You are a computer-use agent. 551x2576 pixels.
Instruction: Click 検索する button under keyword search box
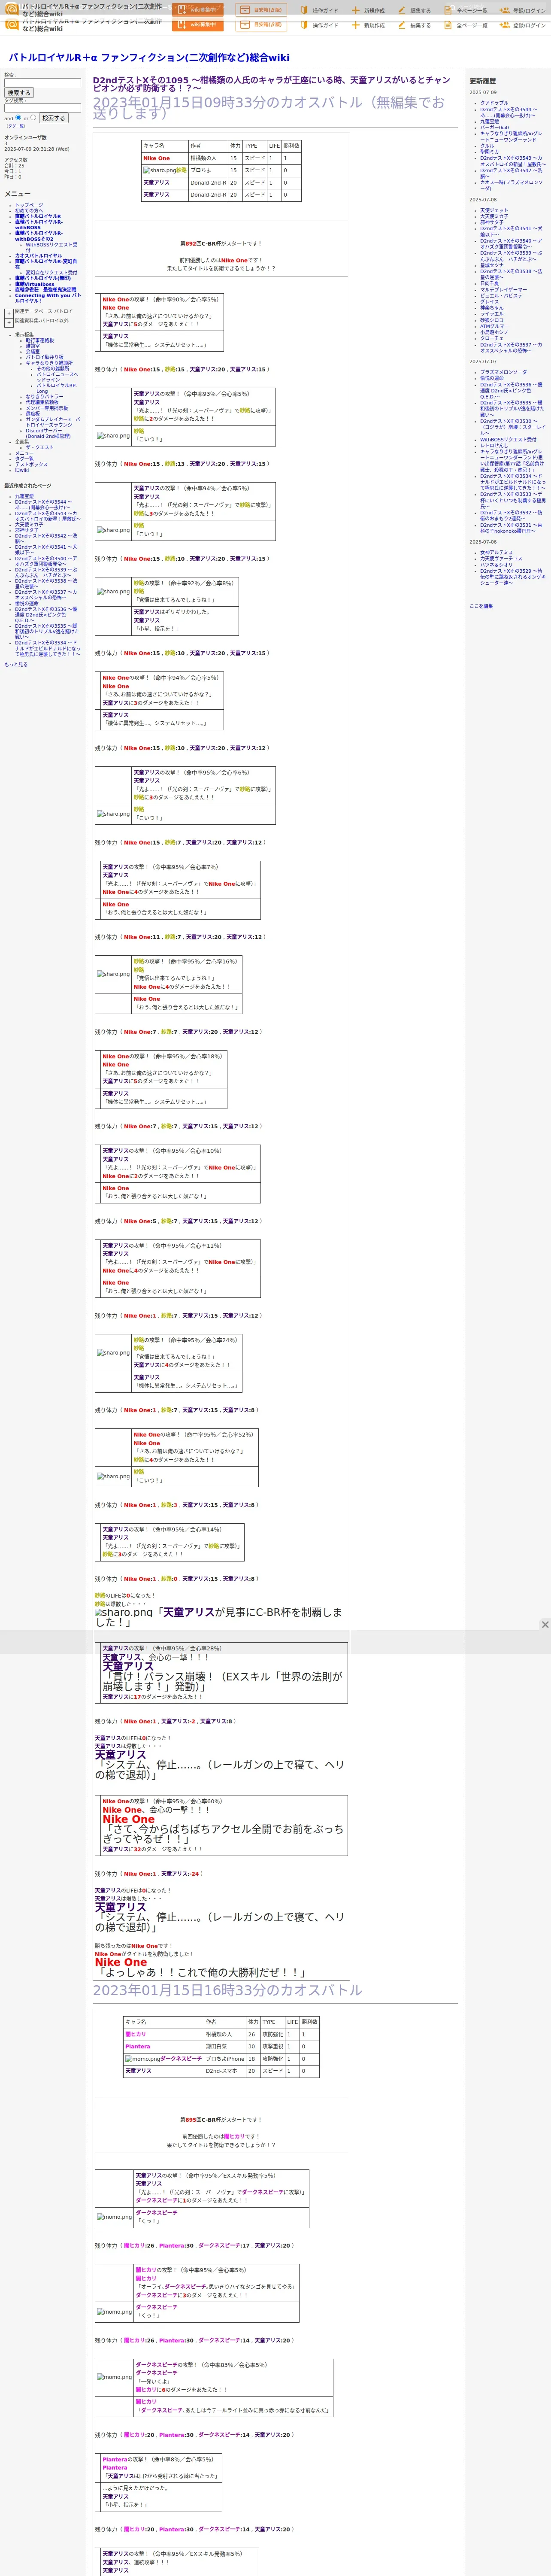[x=19, y=93]
